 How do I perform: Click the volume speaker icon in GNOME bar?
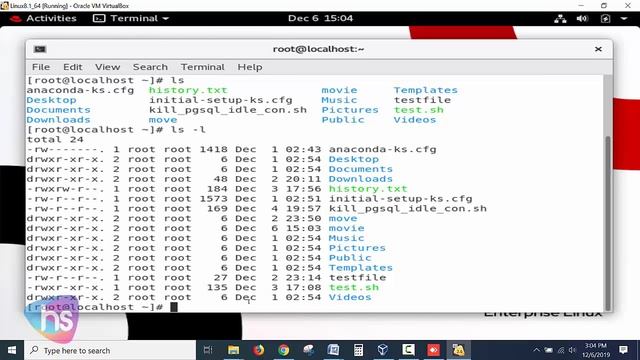coord(582,19)
